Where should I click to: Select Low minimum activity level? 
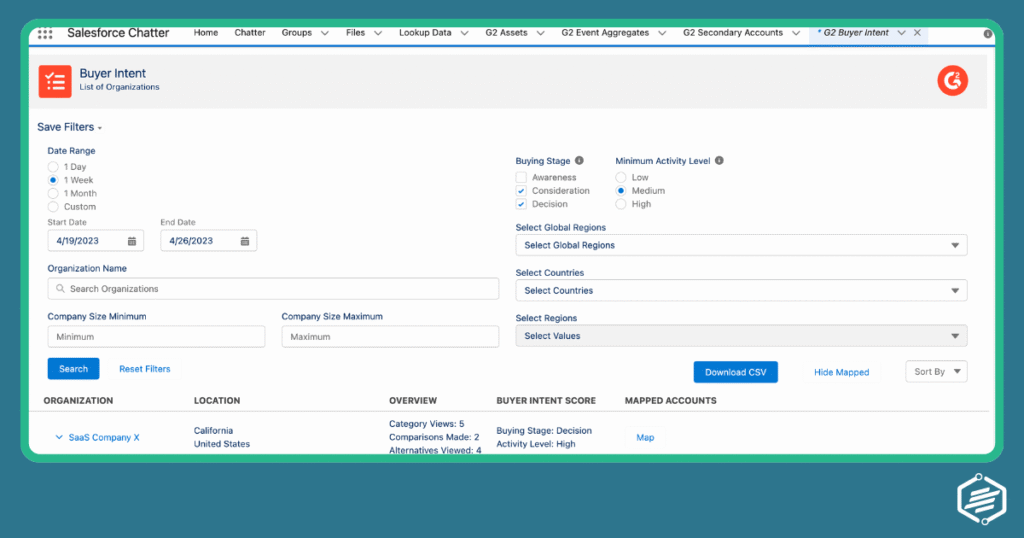coord(620,178)
